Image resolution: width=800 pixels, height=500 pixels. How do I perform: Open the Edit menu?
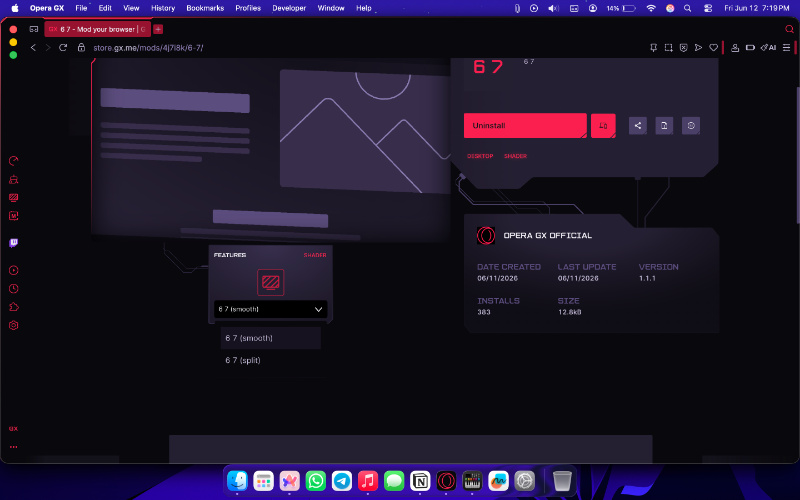coord(105,8)
